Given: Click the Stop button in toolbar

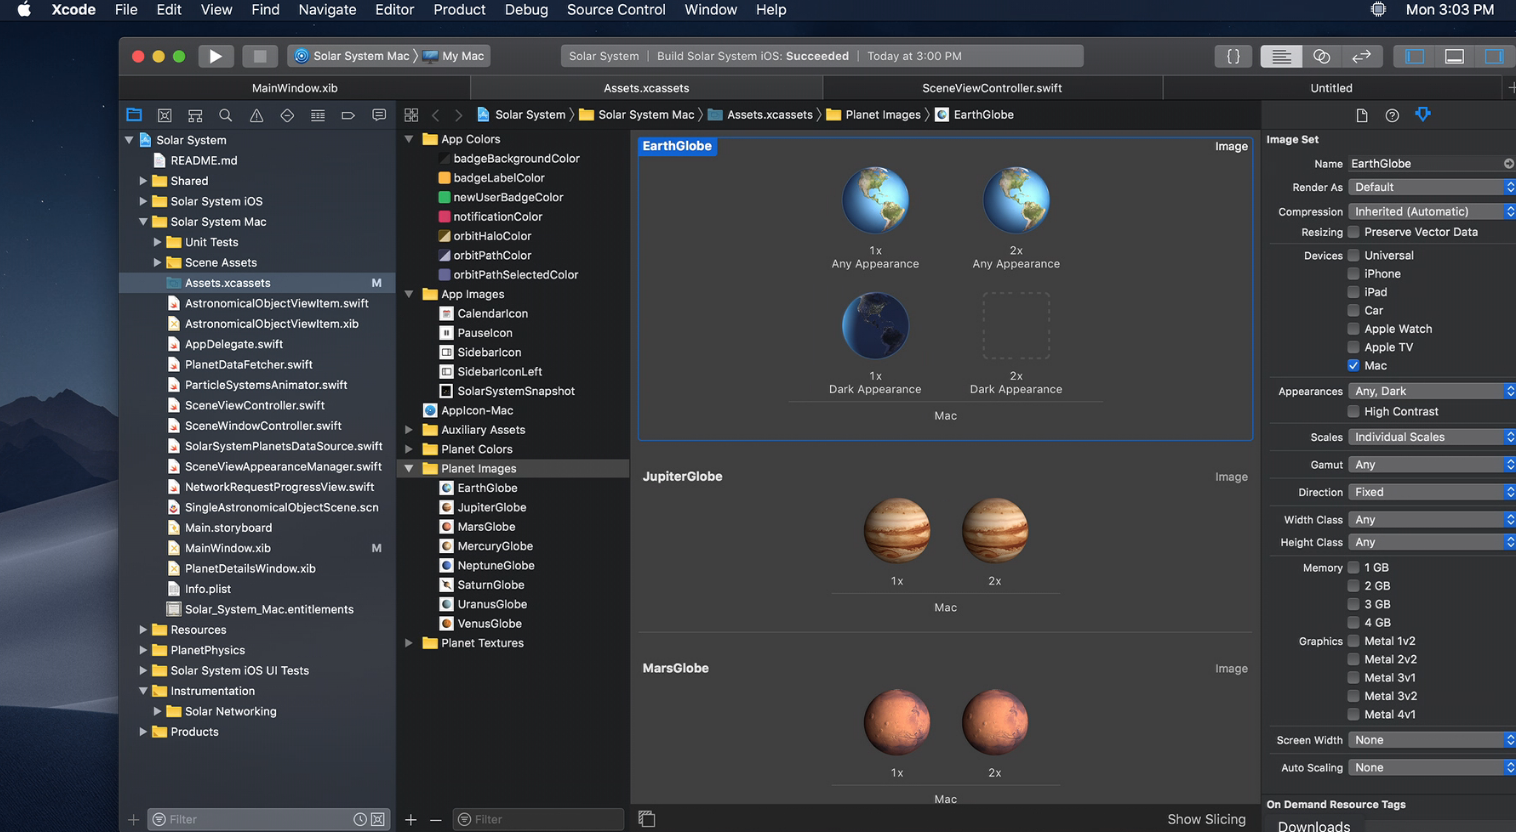Looking at the screenshot, I should 259,56.
